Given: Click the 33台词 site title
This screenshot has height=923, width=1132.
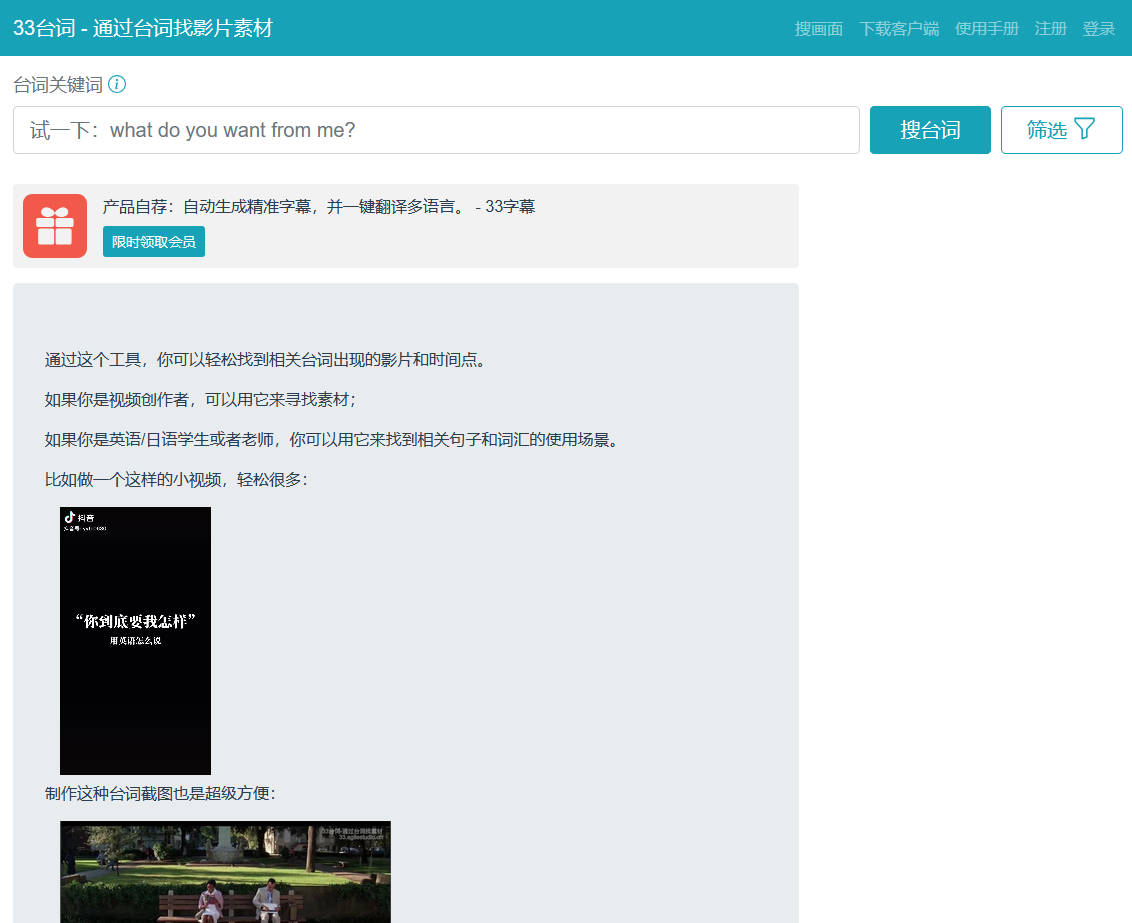Looking at the screenshot, I should pyautogui.click(x=142, y=28).
